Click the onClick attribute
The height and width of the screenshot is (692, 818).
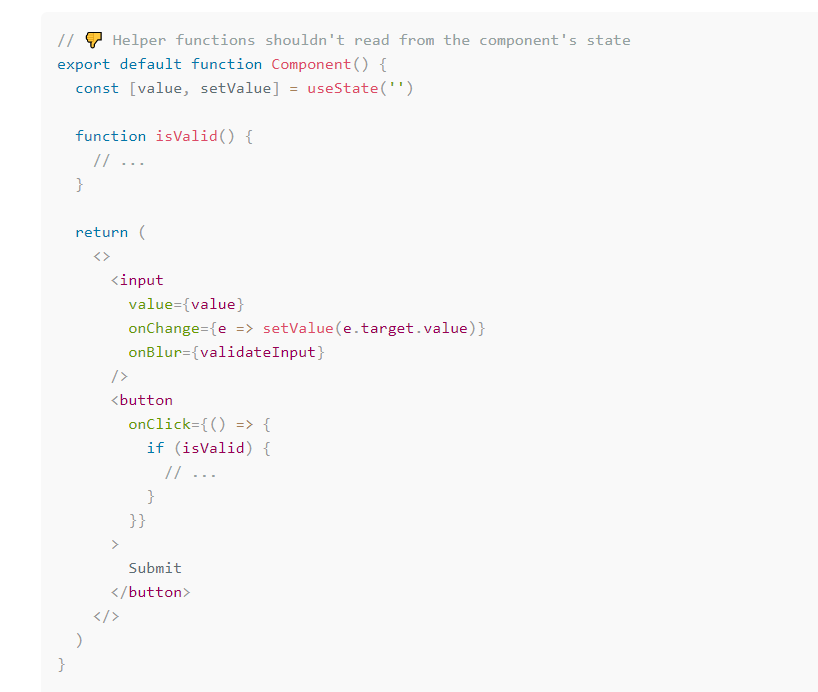pos(160,424)
